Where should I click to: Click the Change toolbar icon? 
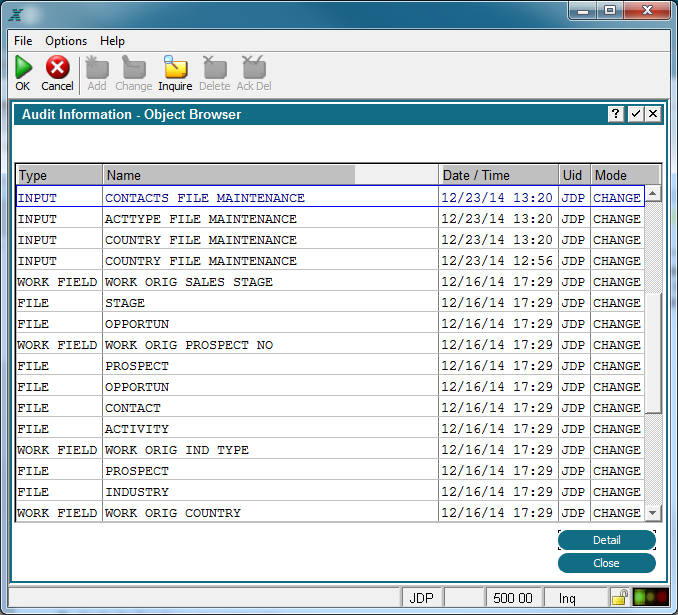134,67
